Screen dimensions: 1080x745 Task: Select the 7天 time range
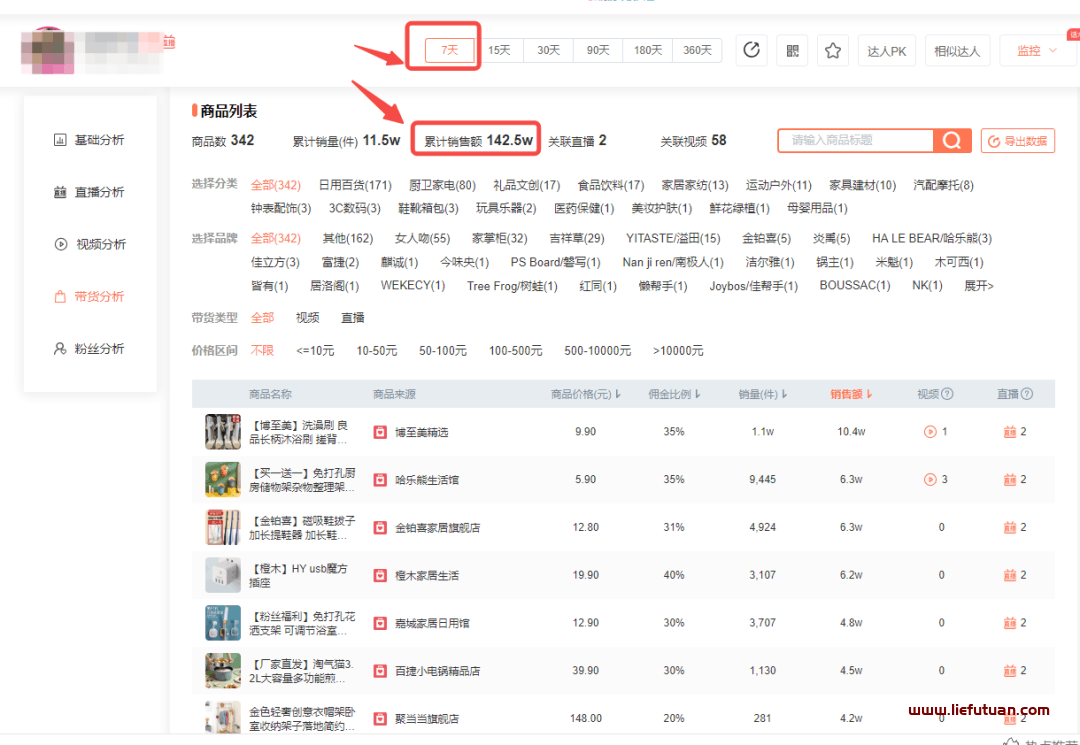[x=450, y=50]
